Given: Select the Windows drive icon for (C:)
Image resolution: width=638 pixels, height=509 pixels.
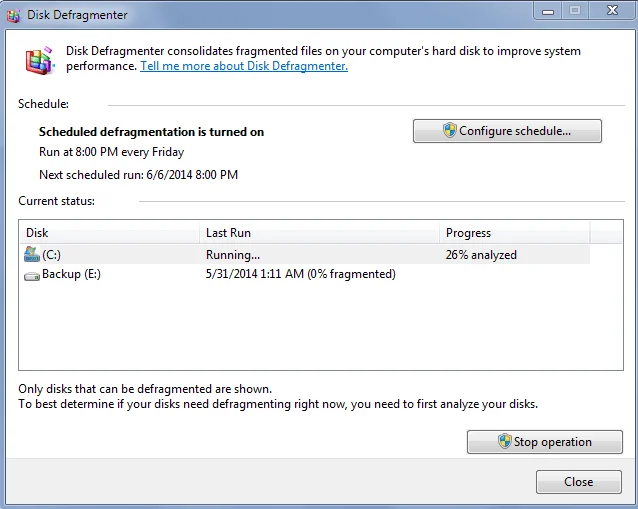Looking at the screenshot, I should point(32,254).
